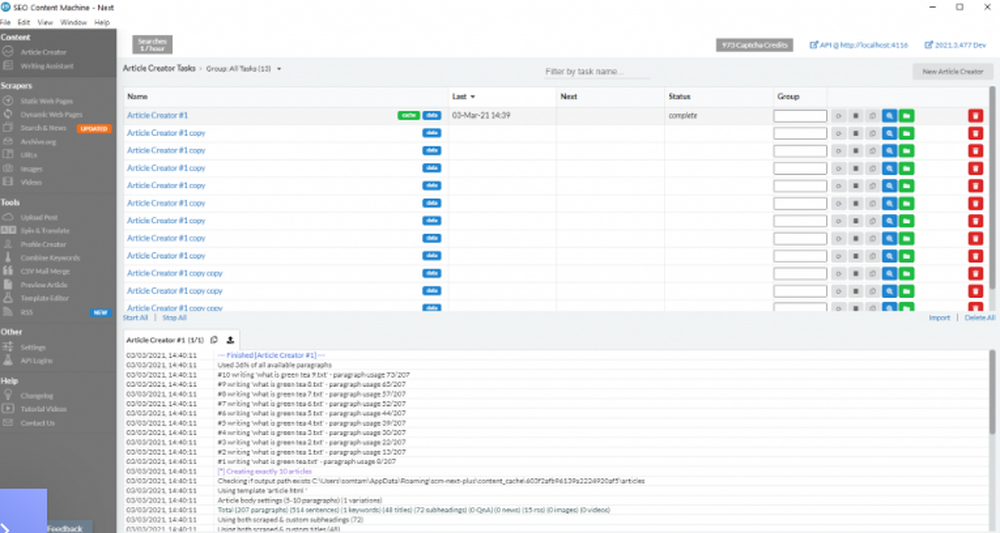Open Contact Us under Help
The height and width of the screenshot is (533, 1000).
[37, 423]
